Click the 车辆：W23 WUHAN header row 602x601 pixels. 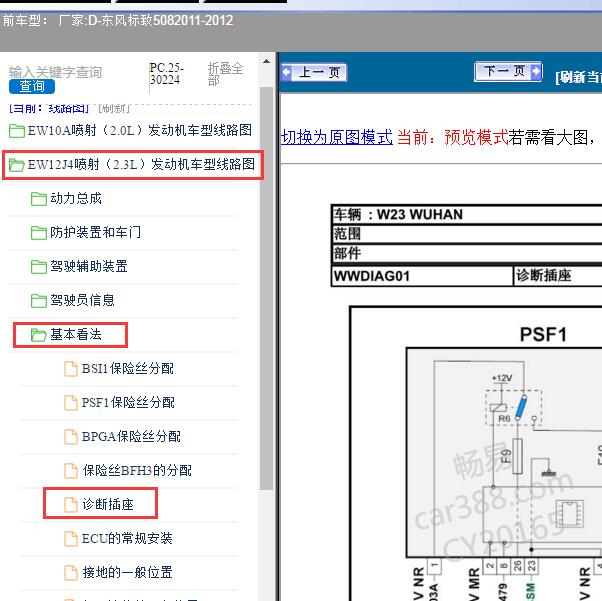[467, 214]
